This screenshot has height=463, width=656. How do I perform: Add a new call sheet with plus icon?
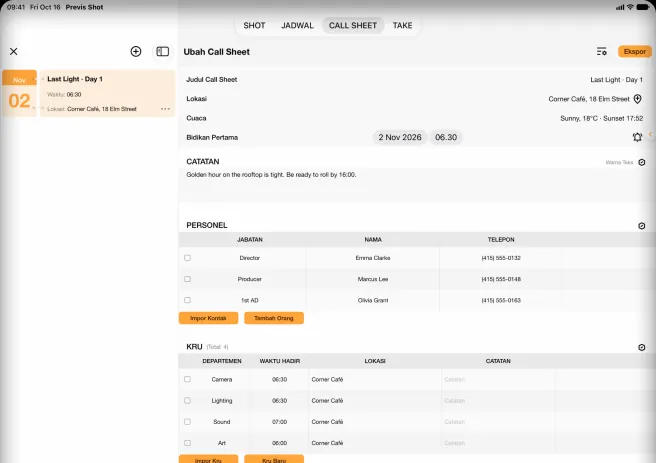click(x=136, y=51)
